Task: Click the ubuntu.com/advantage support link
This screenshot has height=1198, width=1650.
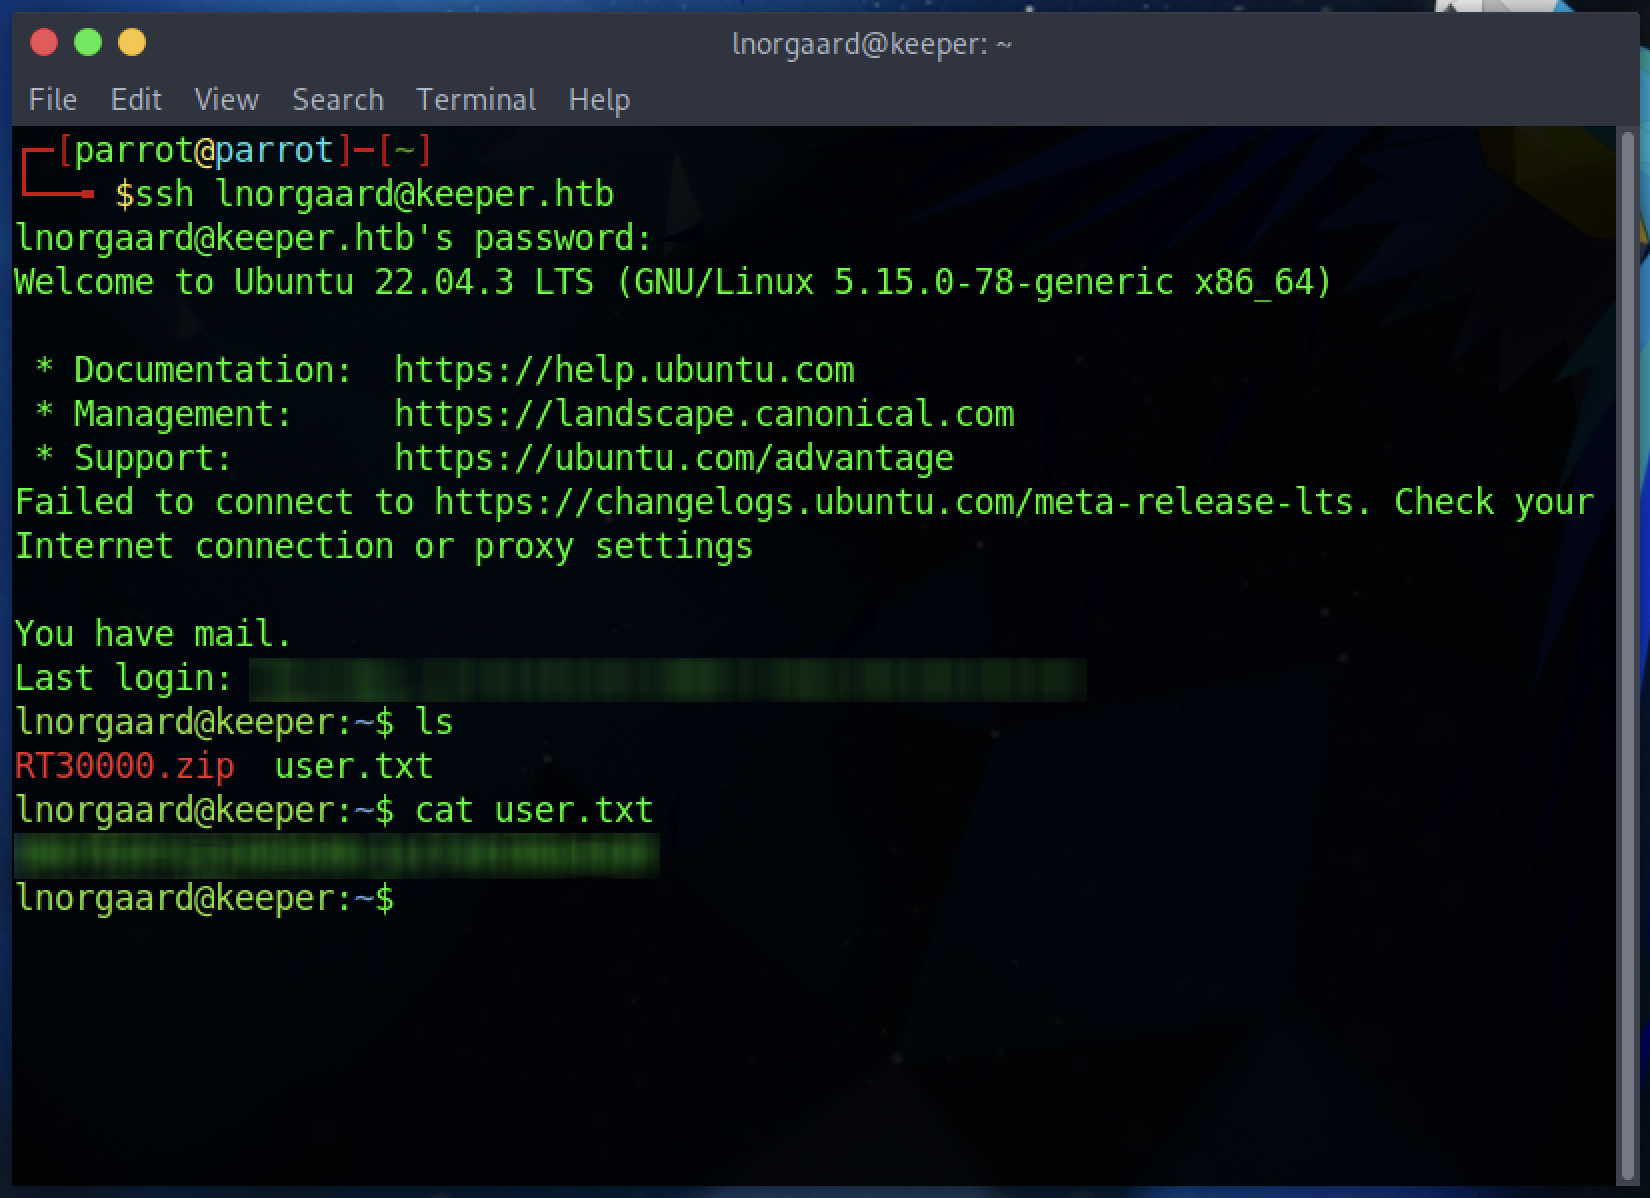Action: tap(674, 458)
